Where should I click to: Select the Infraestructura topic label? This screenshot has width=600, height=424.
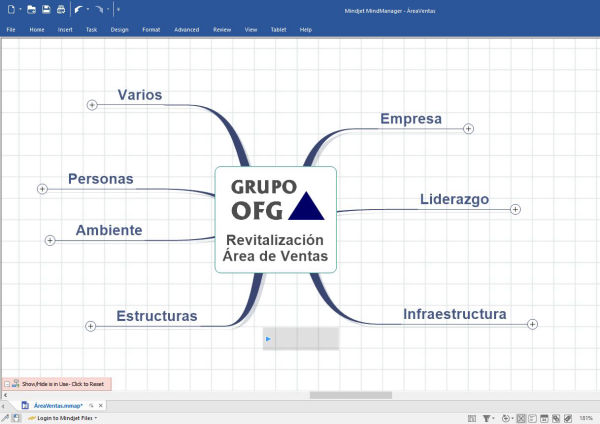click(455, 314)
